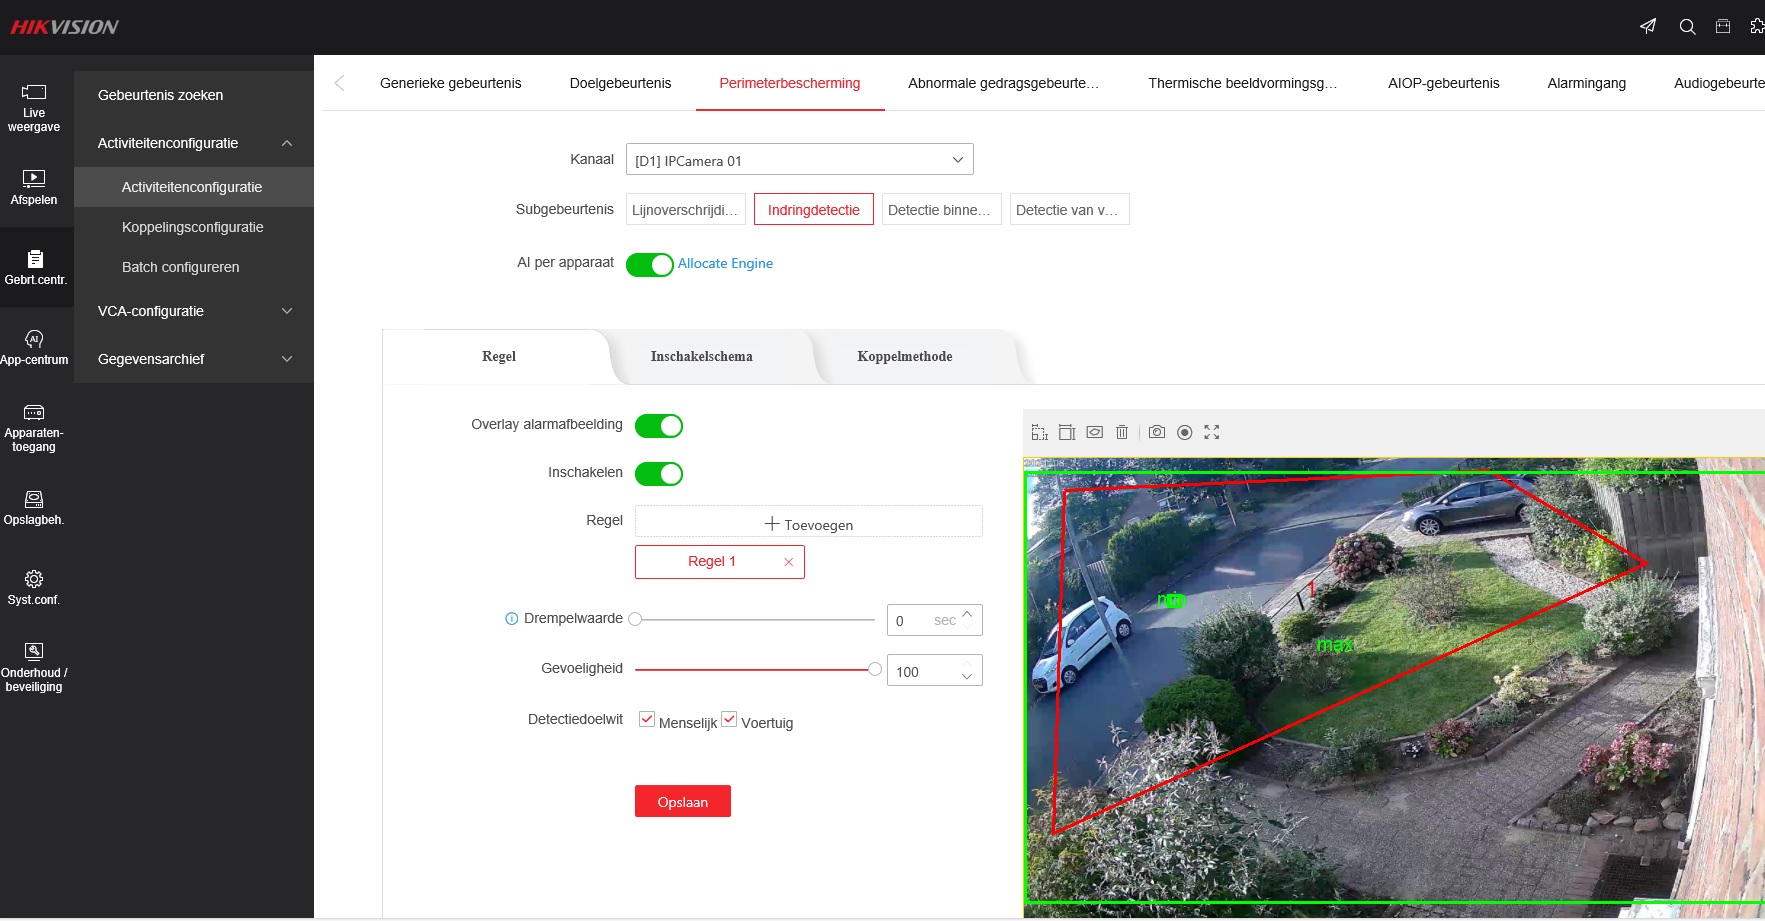Switch to the Inschakelschema tab
Viewport: 1765px width, 921px height.
701,357
